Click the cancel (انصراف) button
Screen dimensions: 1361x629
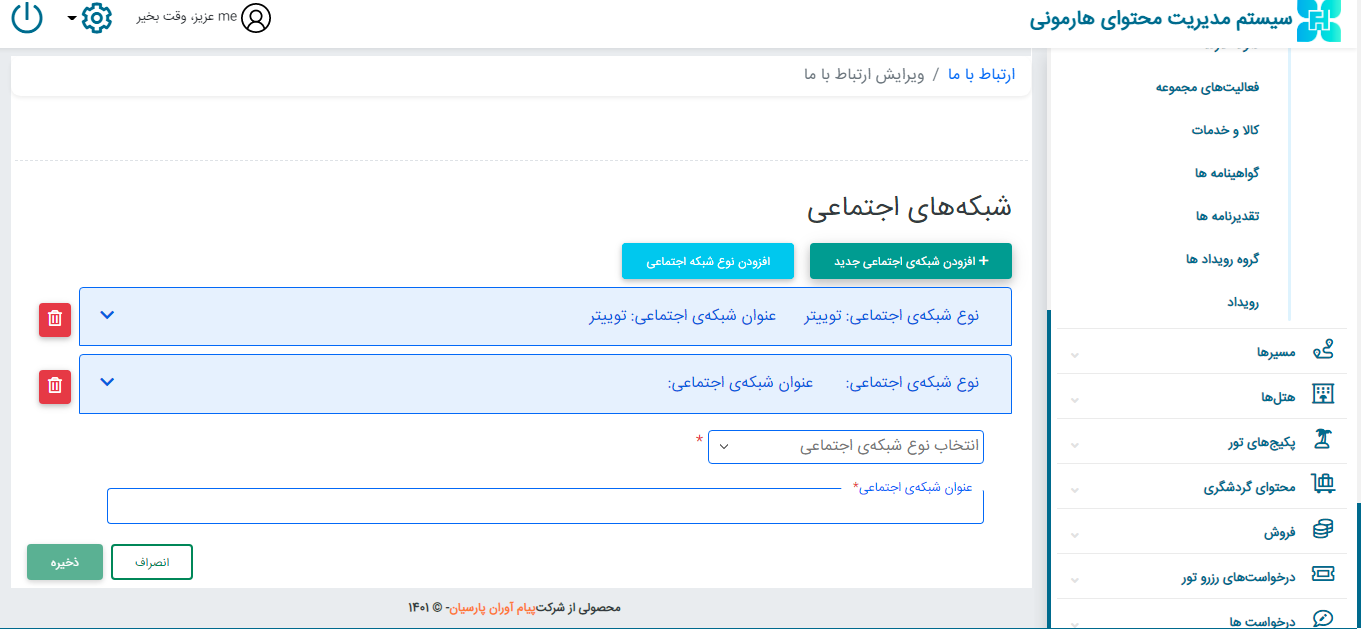[x=152, y=562]
